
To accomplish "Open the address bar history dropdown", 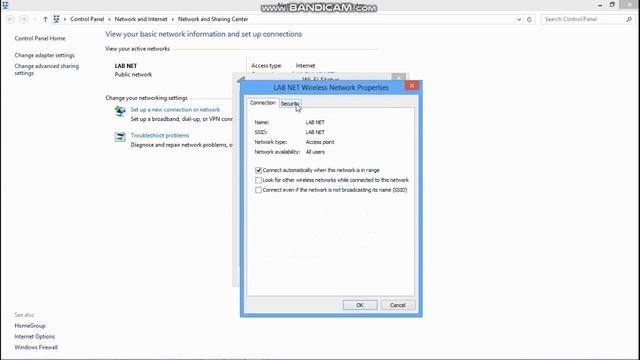I will pyautogui.click(x=519, y=19).
